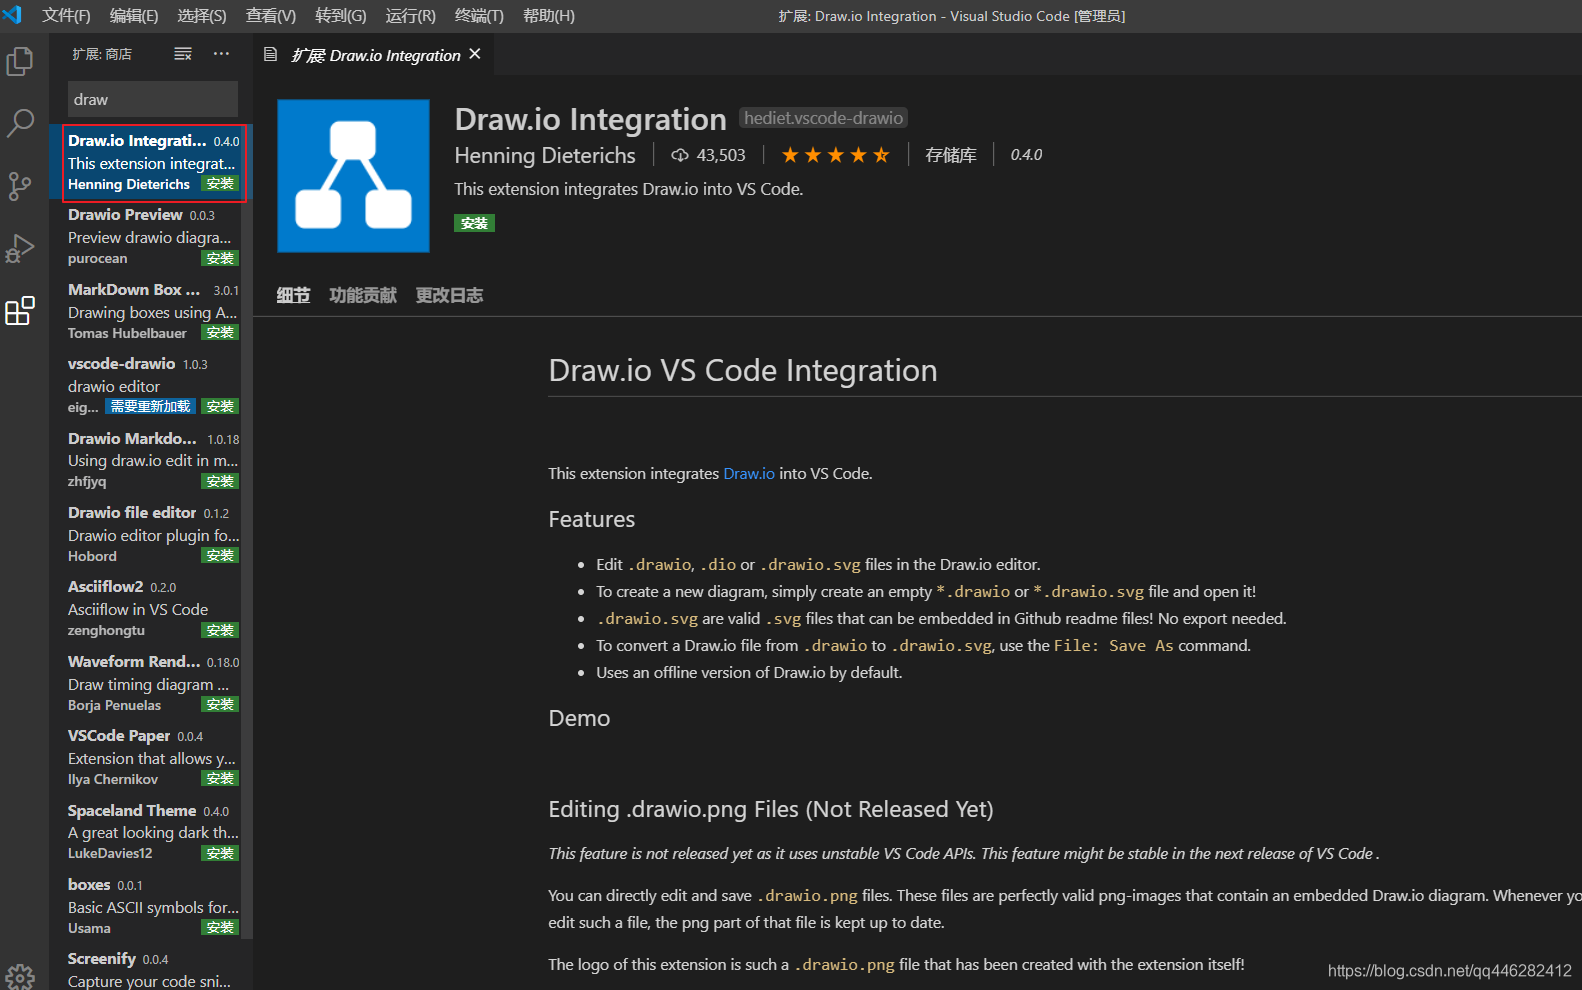Open the Extensions view icon
The width and height of the screenshot is (1582, 990).
coord(20,311)
